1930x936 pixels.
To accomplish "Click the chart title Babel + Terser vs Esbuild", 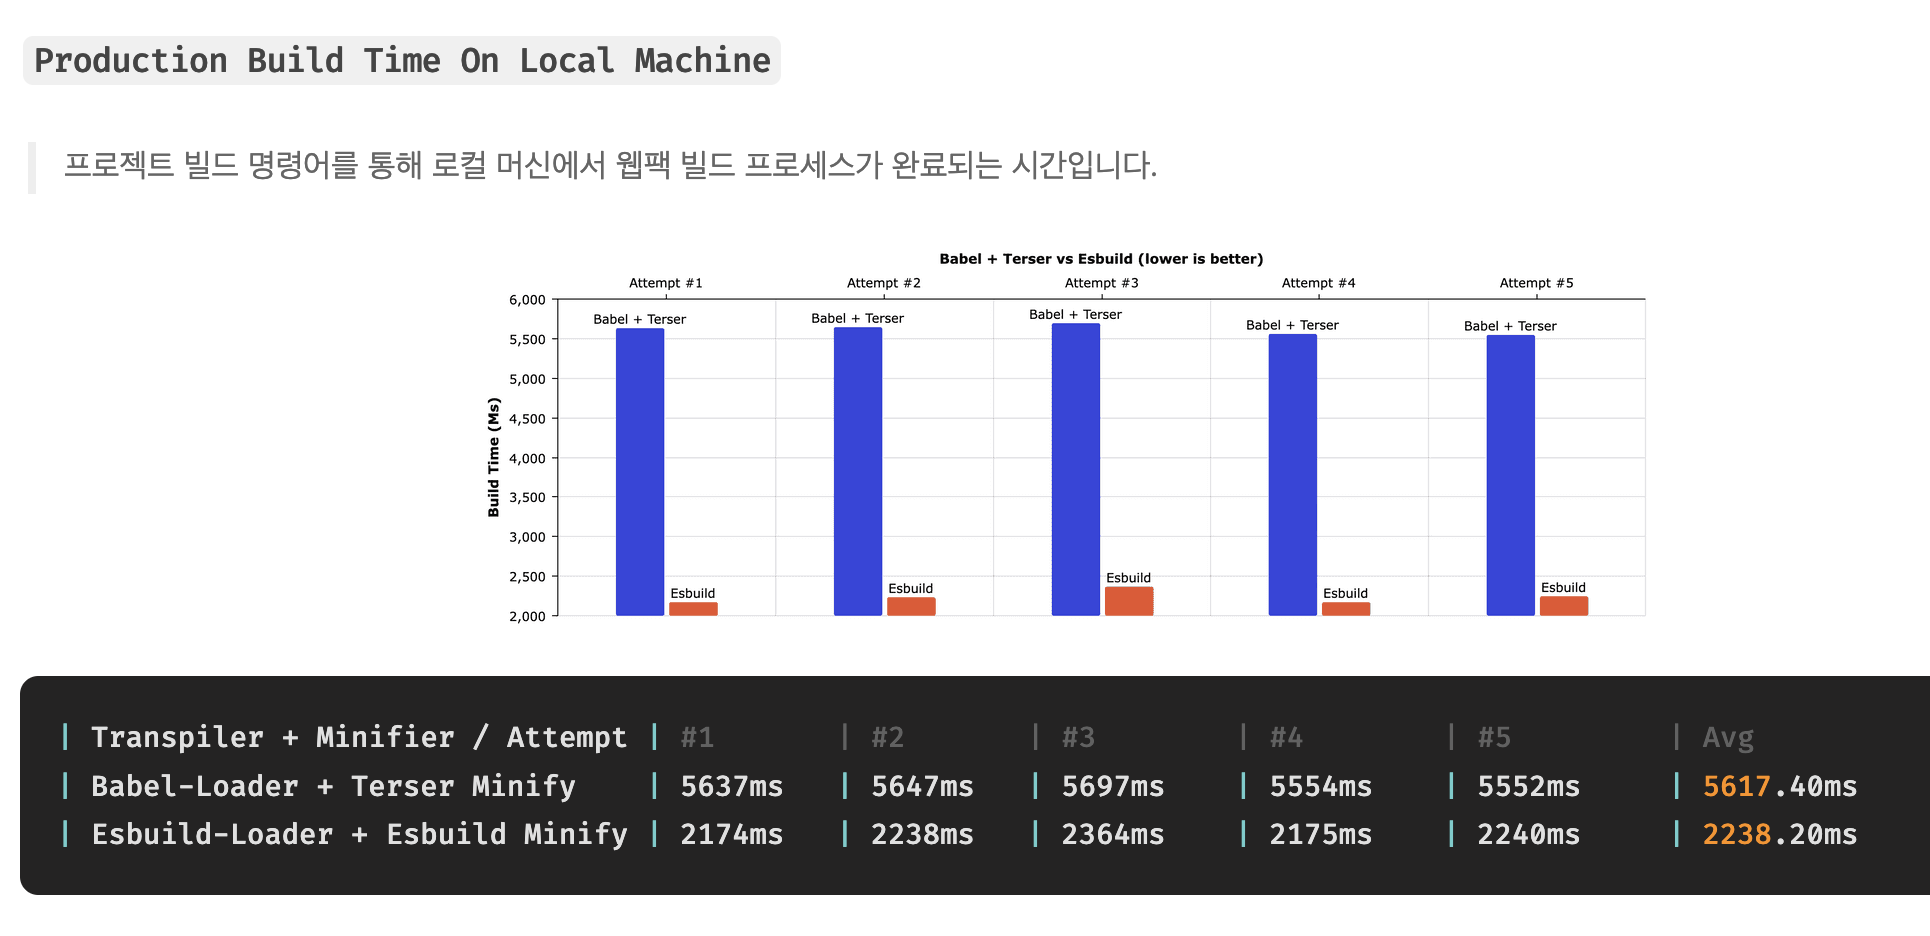I will coord(1101,259).
